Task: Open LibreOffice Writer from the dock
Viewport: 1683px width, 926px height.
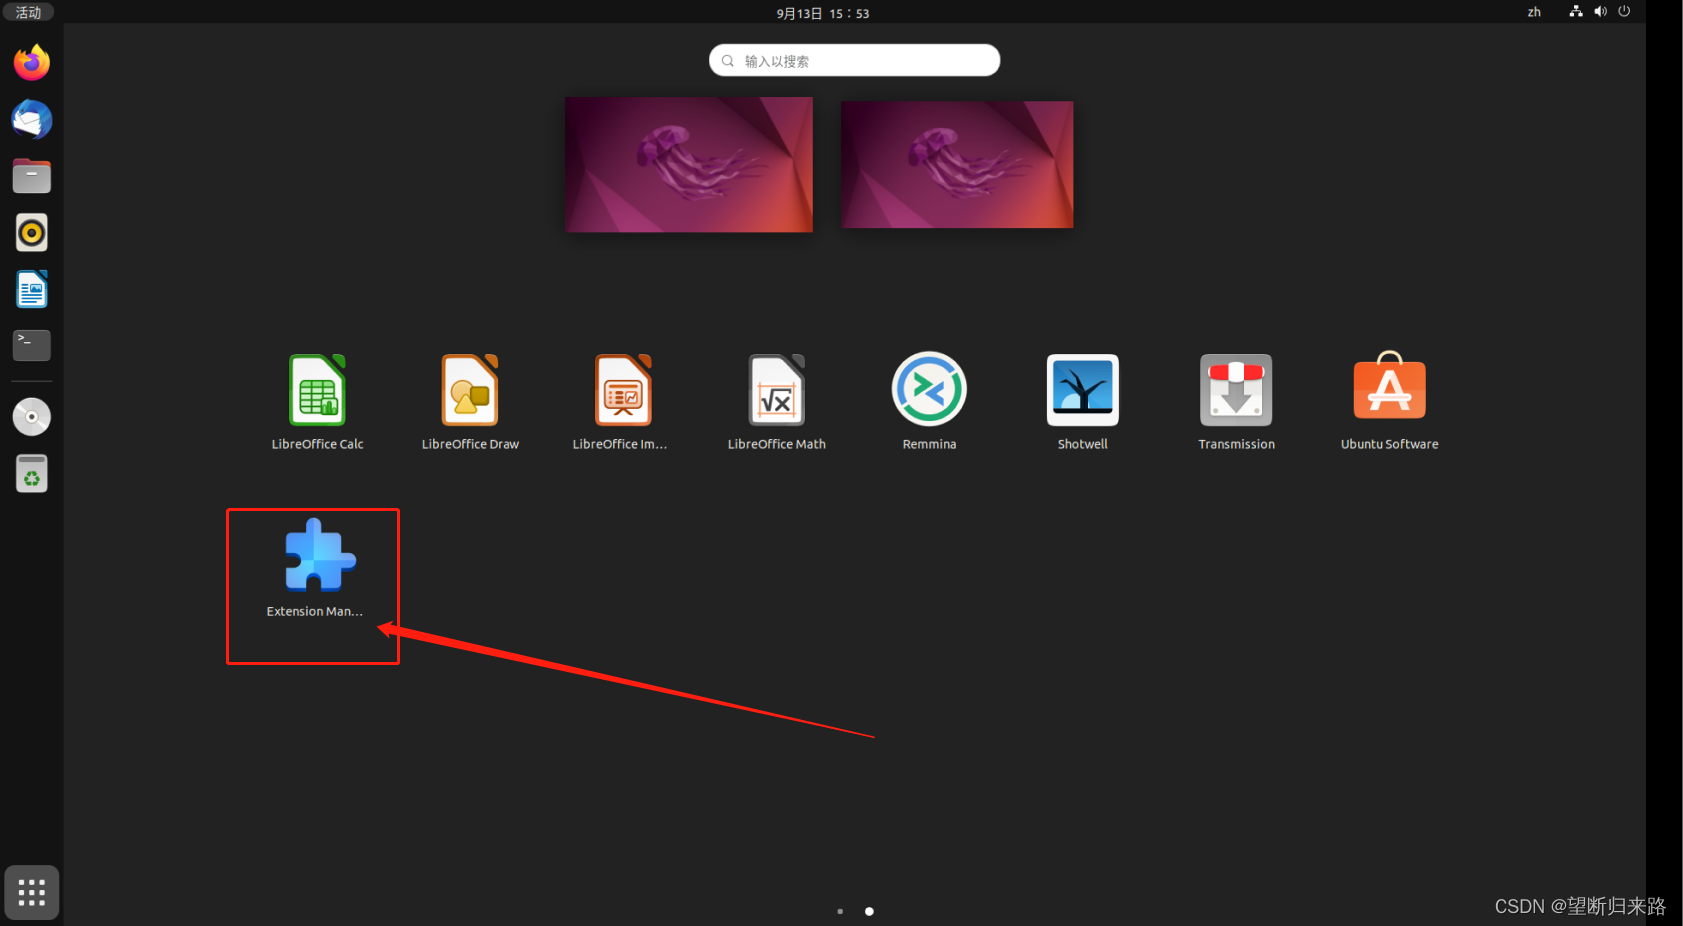Action: click(32, 290)
